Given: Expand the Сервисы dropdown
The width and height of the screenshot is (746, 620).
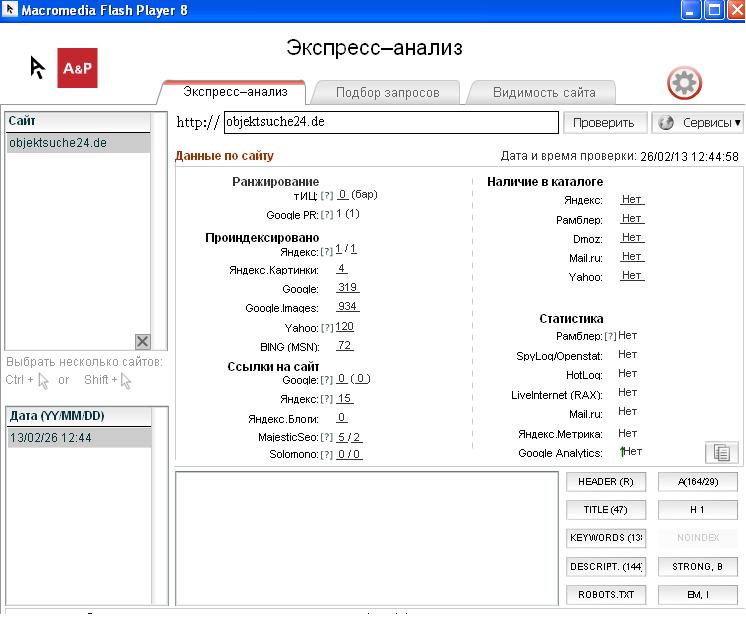Looking at the screenshot, I should tap(697, 123).
